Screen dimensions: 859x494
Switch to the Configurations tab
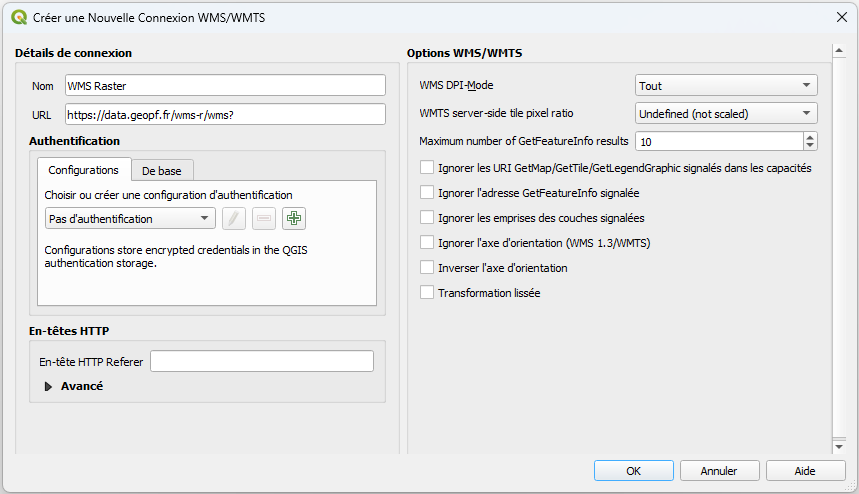[x=83, y=170]
